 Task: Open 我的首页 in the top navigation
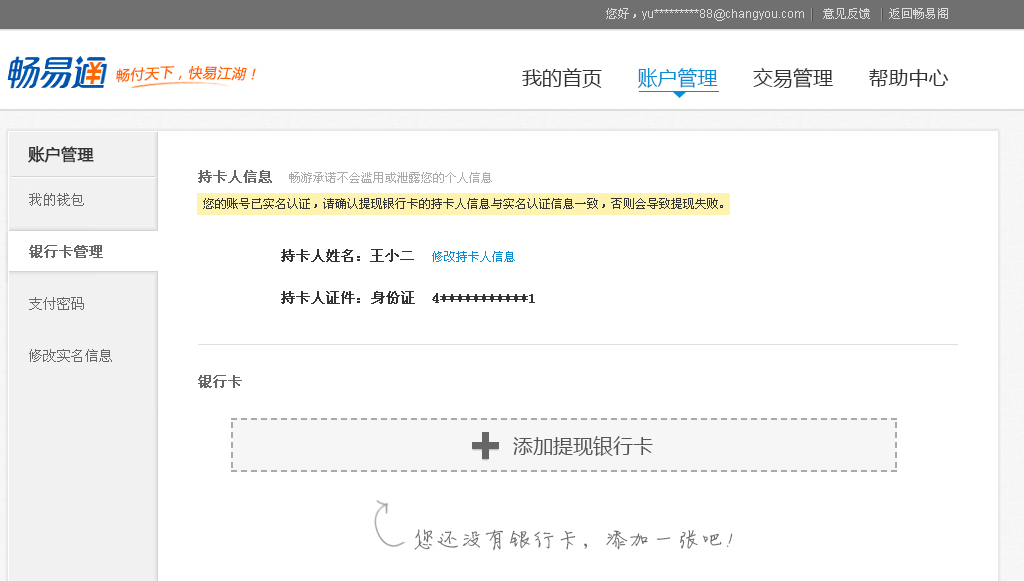[x=561, y=78]
